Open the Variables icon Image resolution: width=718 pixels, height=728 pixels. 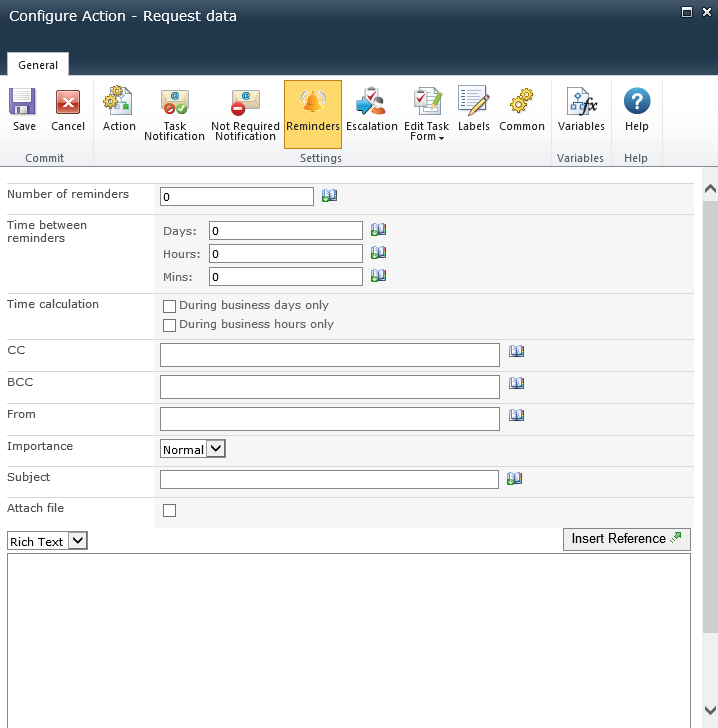pyautogui.click(x=581, y=111)
